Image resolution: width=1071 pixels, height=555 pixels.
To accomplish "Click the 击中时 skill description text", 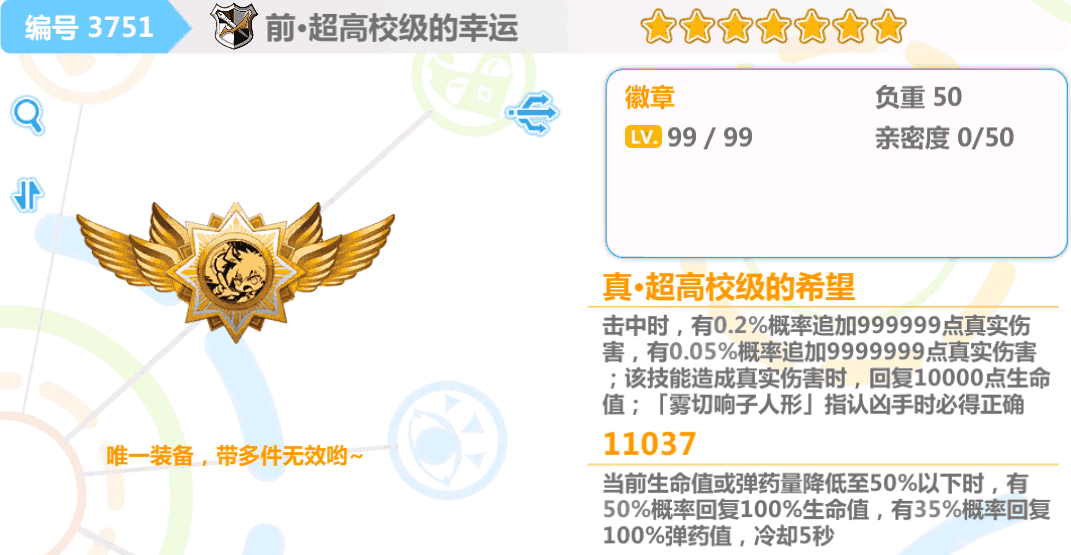I will (826, 365).
